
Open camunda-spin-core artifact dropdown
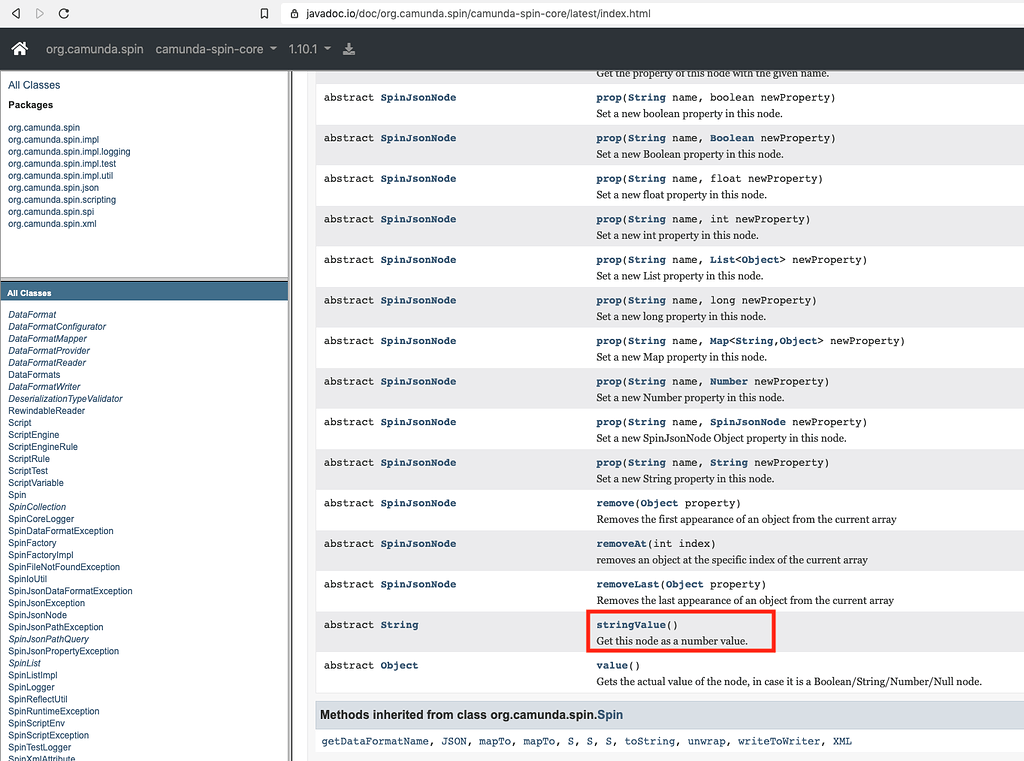click(216, 49)
